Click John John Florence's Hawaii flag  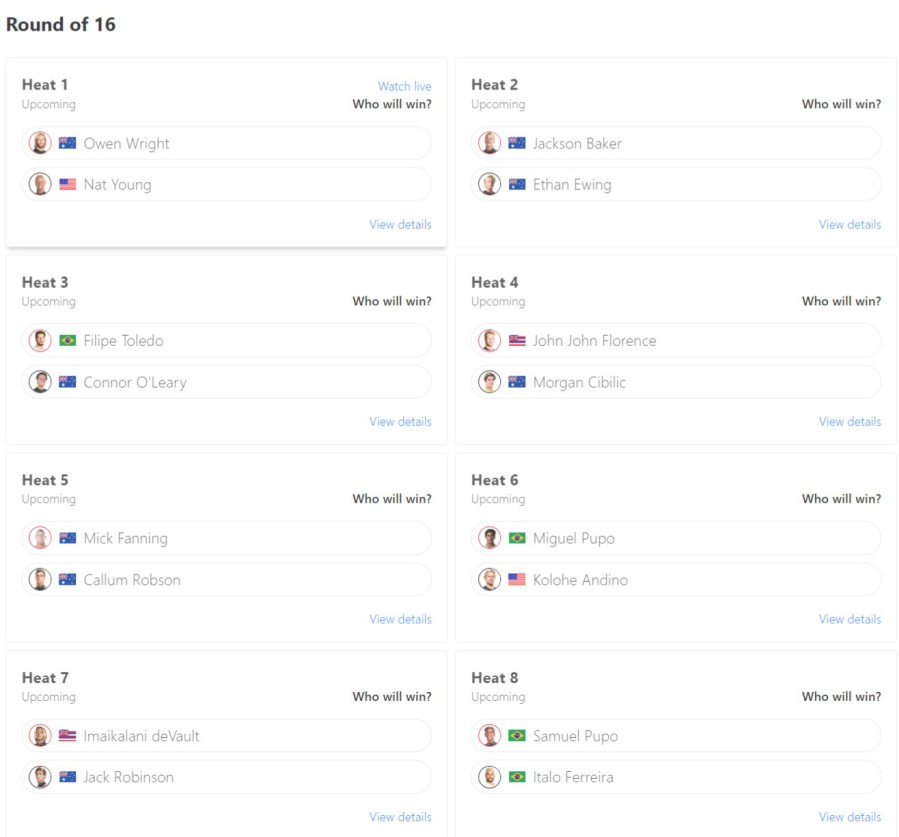point(517,341)
